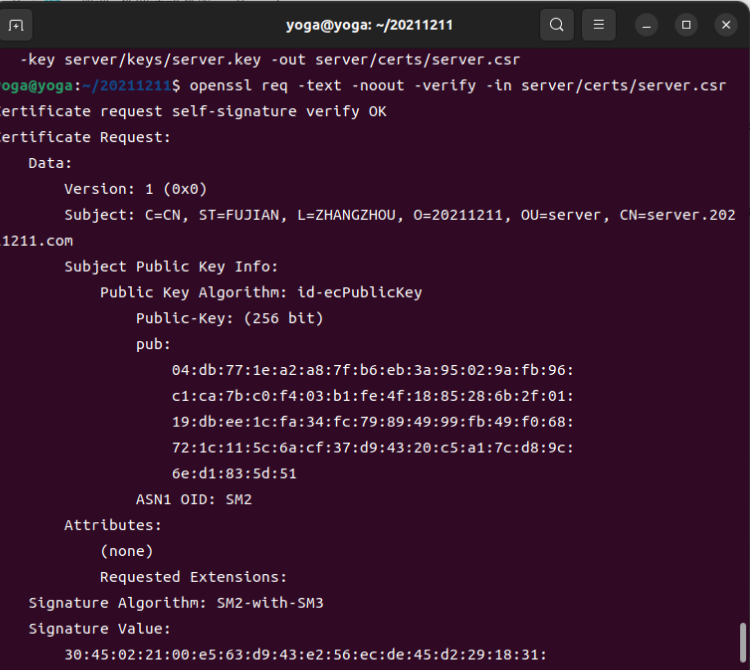Viewport: 750px width, 670px height.
Task: Click the Version: 1 (0x0) line
Action: tap(135, 189)
